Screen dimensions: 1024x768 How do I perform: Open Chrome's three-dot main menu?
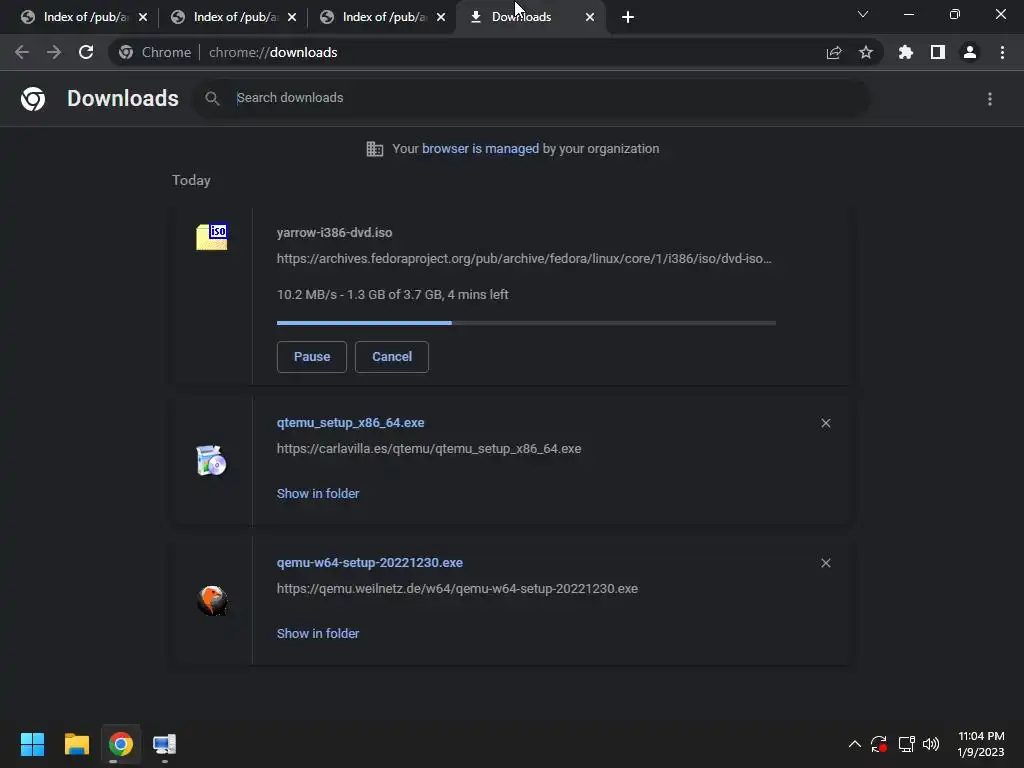coord(1002,52)
